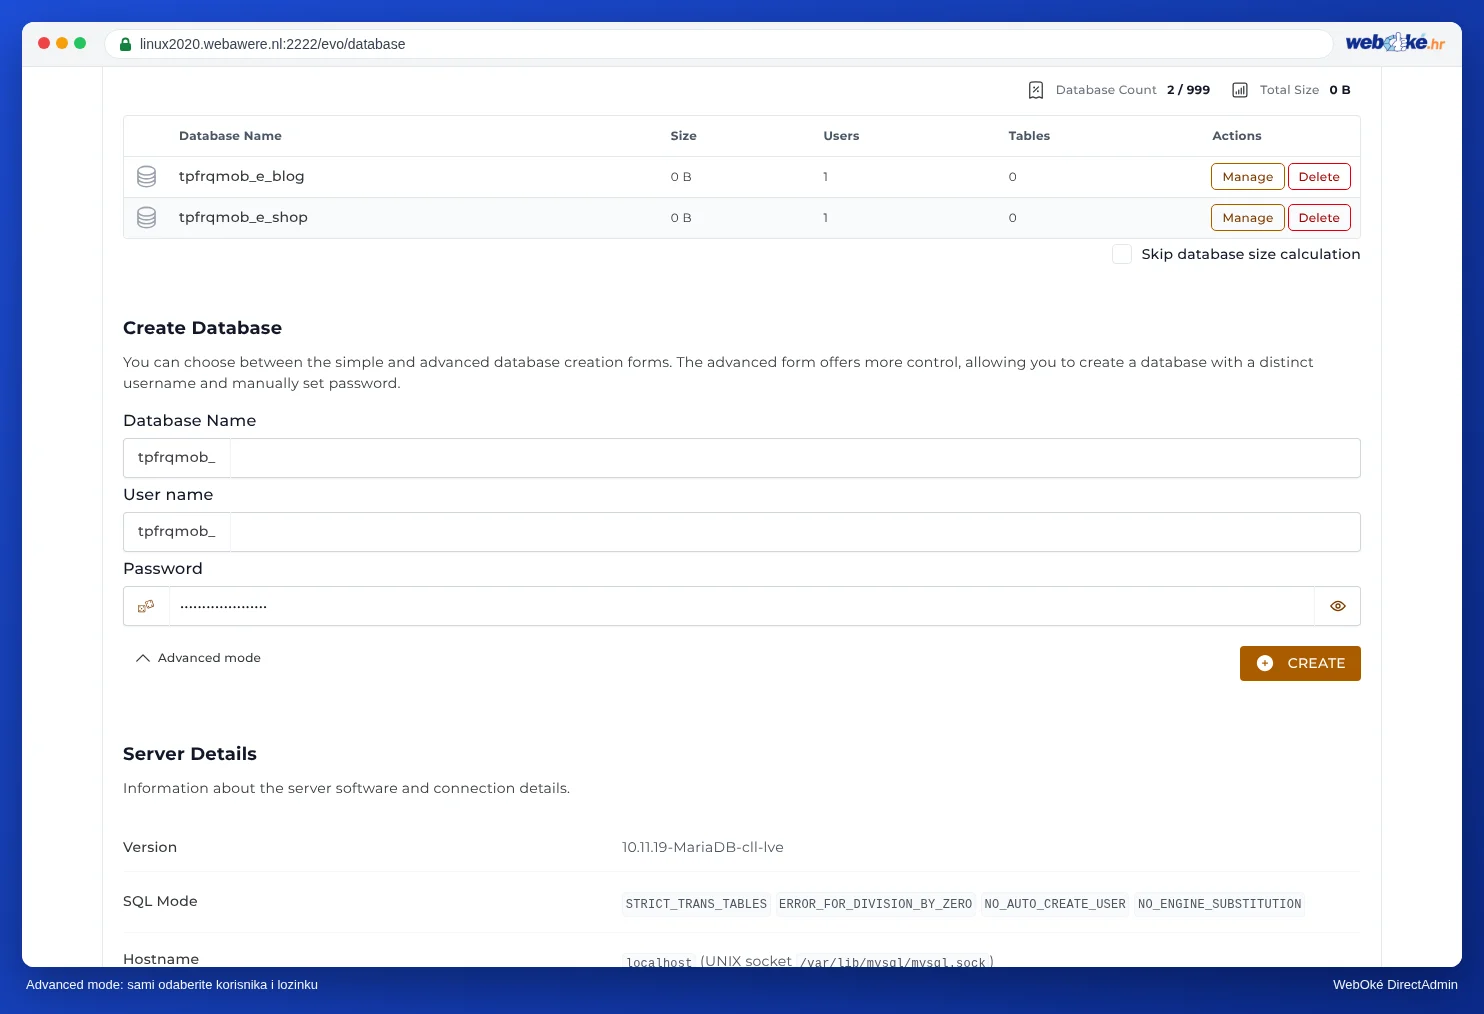Click the yellow minimize window button

[x=62, y=43]
